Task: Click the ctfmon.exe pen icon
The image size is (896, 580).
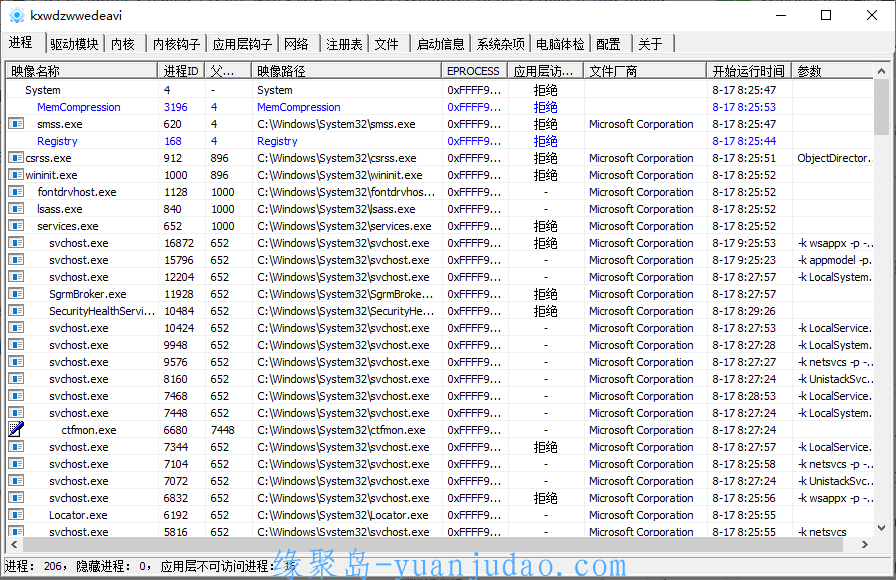Action: [x=16, y=429]
